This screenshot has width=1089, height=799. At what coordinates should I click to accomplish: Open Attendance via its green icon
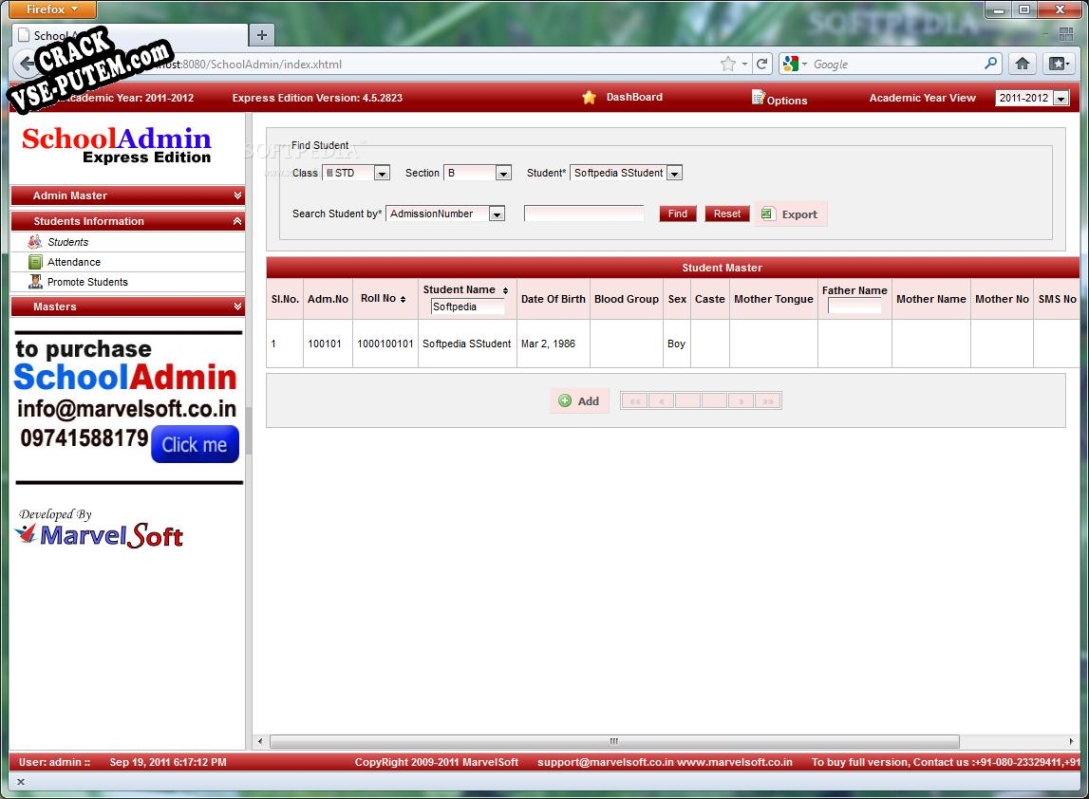pos(35,262)
